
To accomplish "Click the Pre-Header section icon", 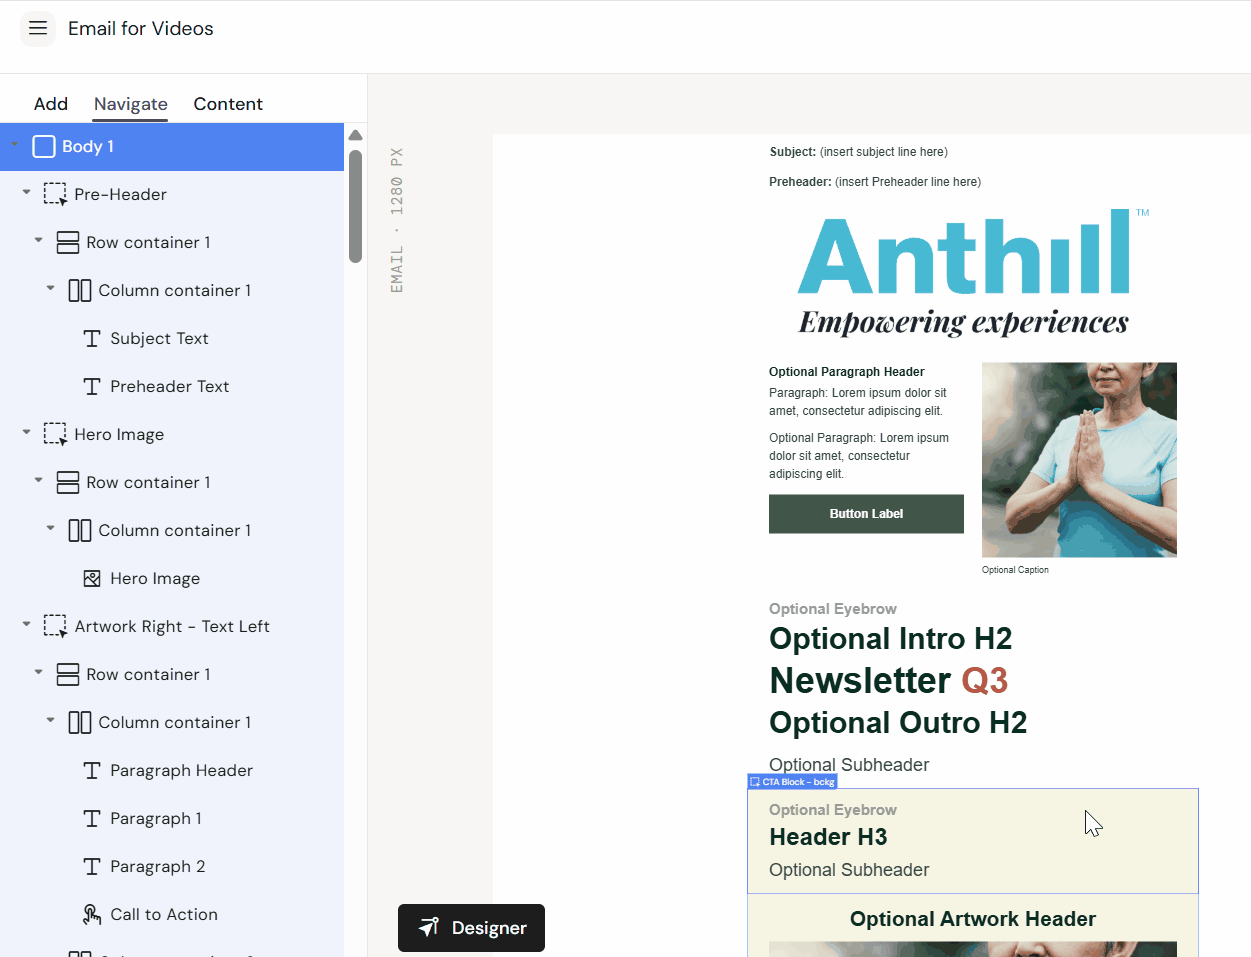I will 55,195.
